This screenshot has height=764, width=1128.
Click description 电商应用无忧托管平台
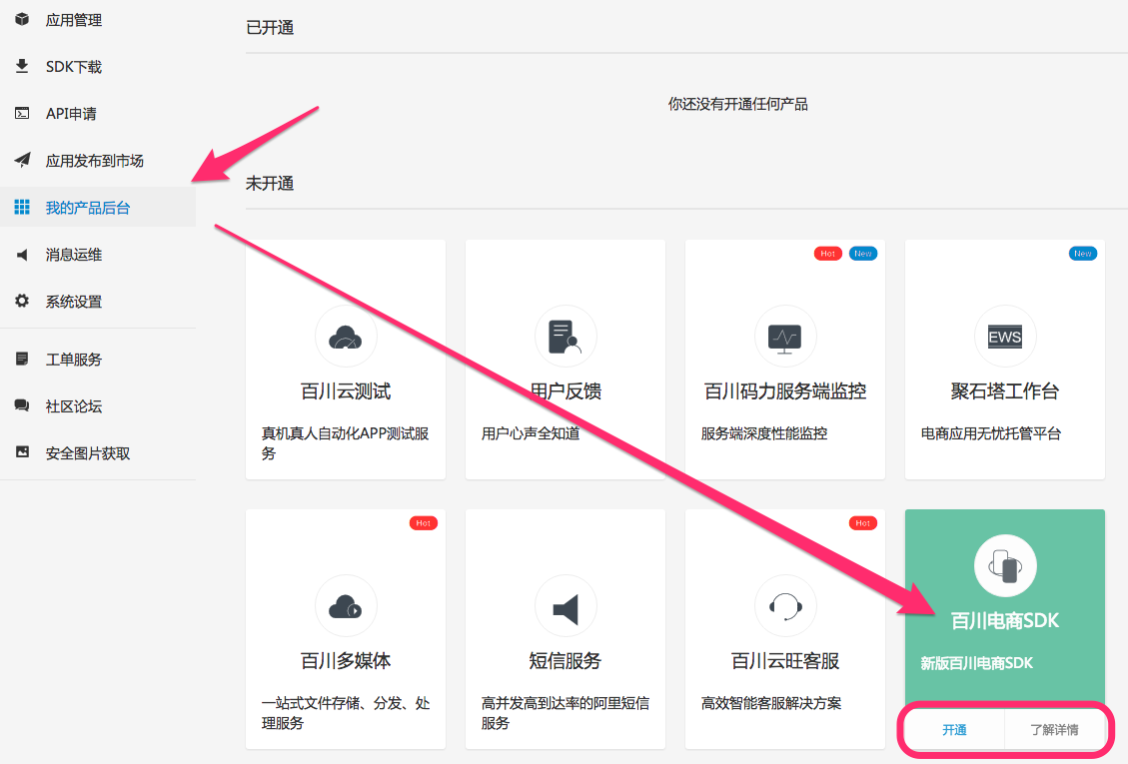991,433
